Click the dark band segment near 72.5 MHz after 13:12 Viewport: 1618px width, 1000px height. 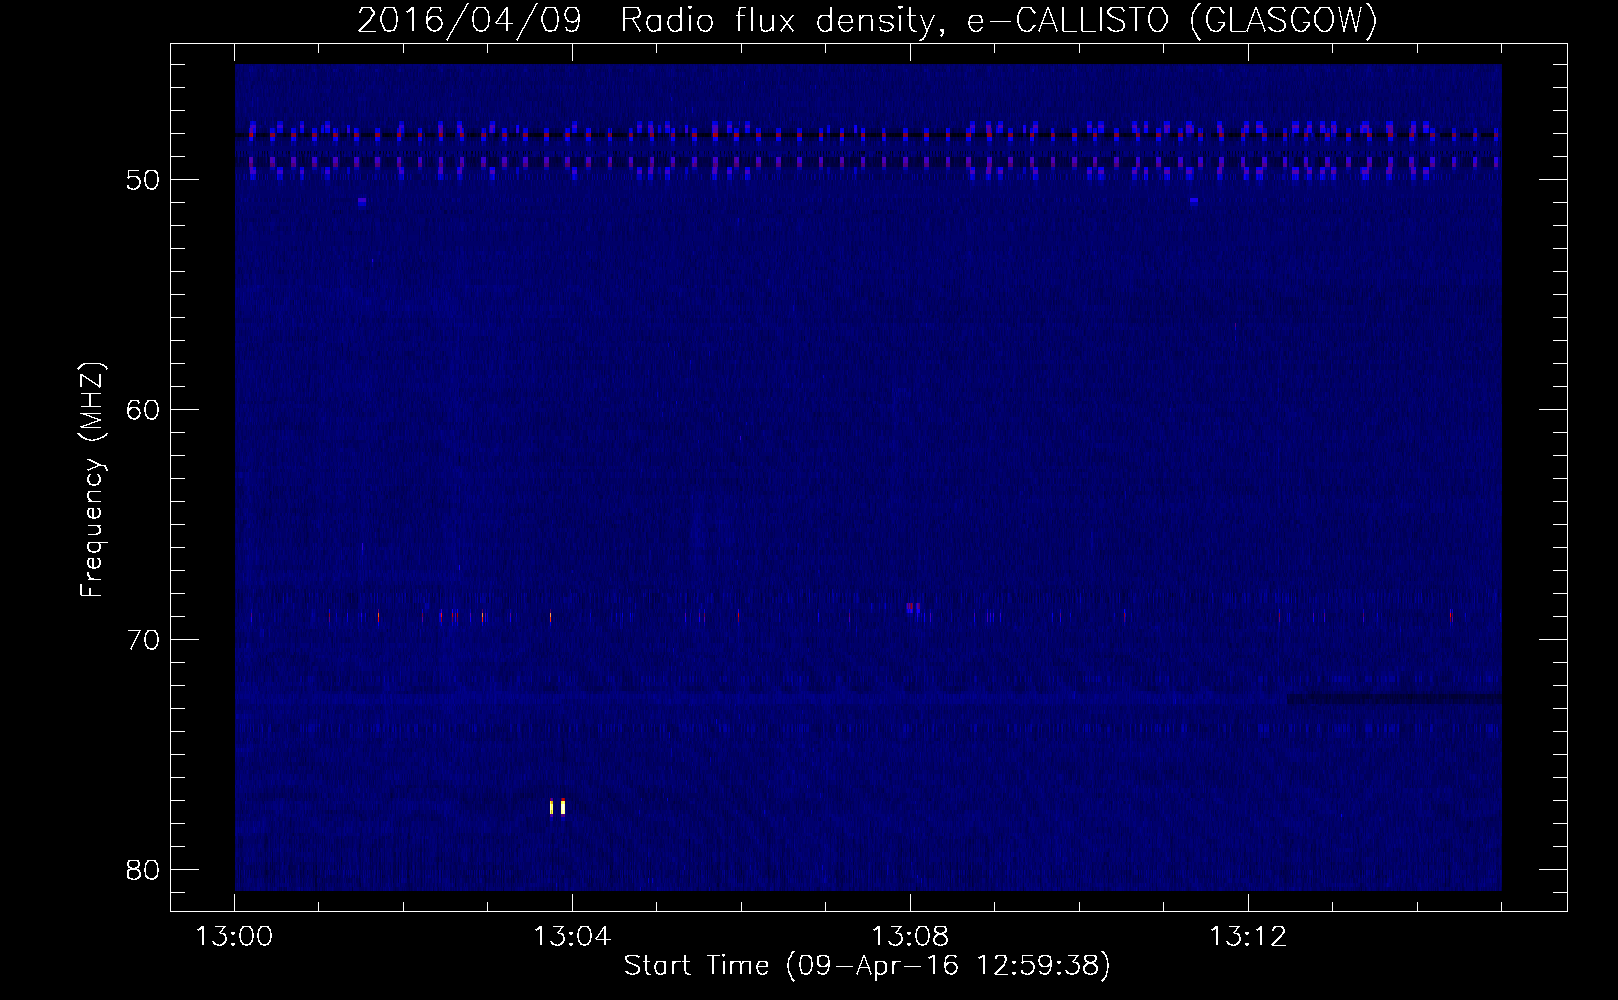pyautogui.click(x=1394, y=698)
